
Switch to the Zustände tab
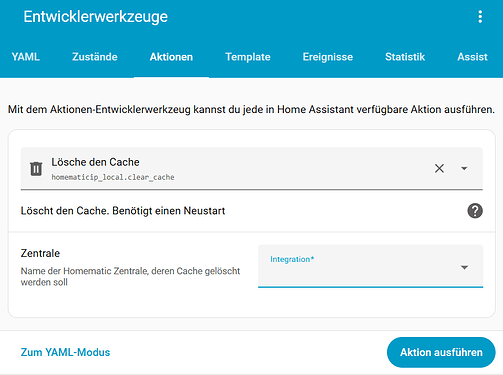pos(95,57)
